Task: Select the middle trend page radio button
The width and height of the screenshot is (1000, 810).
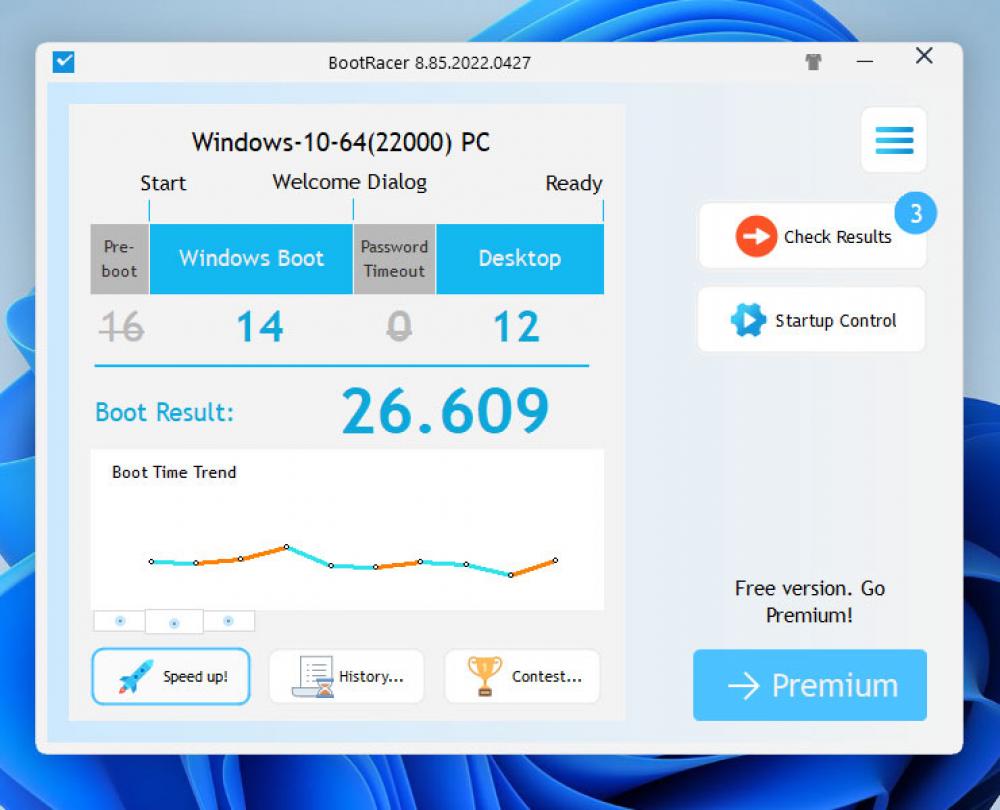Action: pyautogui.click(x=172, y=621)
